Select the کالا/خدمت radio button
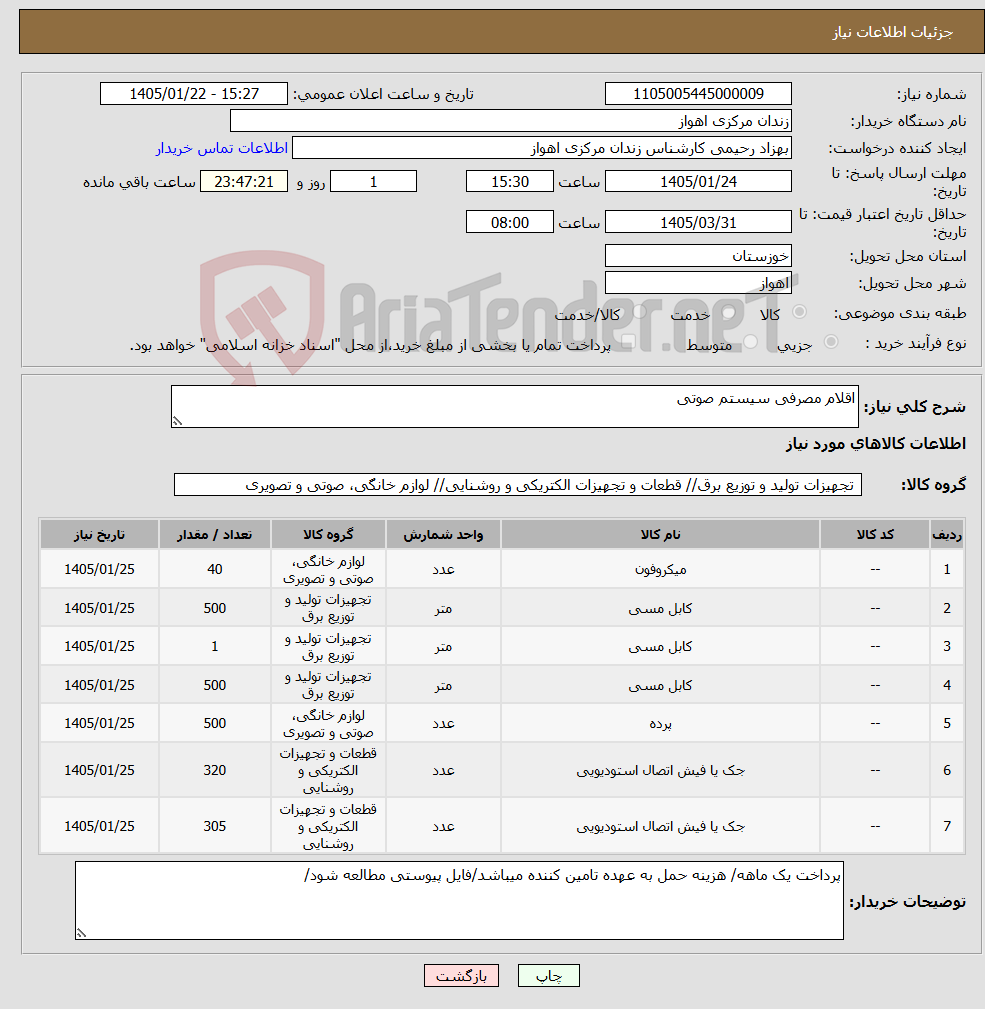The height and width of the screenshot is (1009, 985). [640, 312]
